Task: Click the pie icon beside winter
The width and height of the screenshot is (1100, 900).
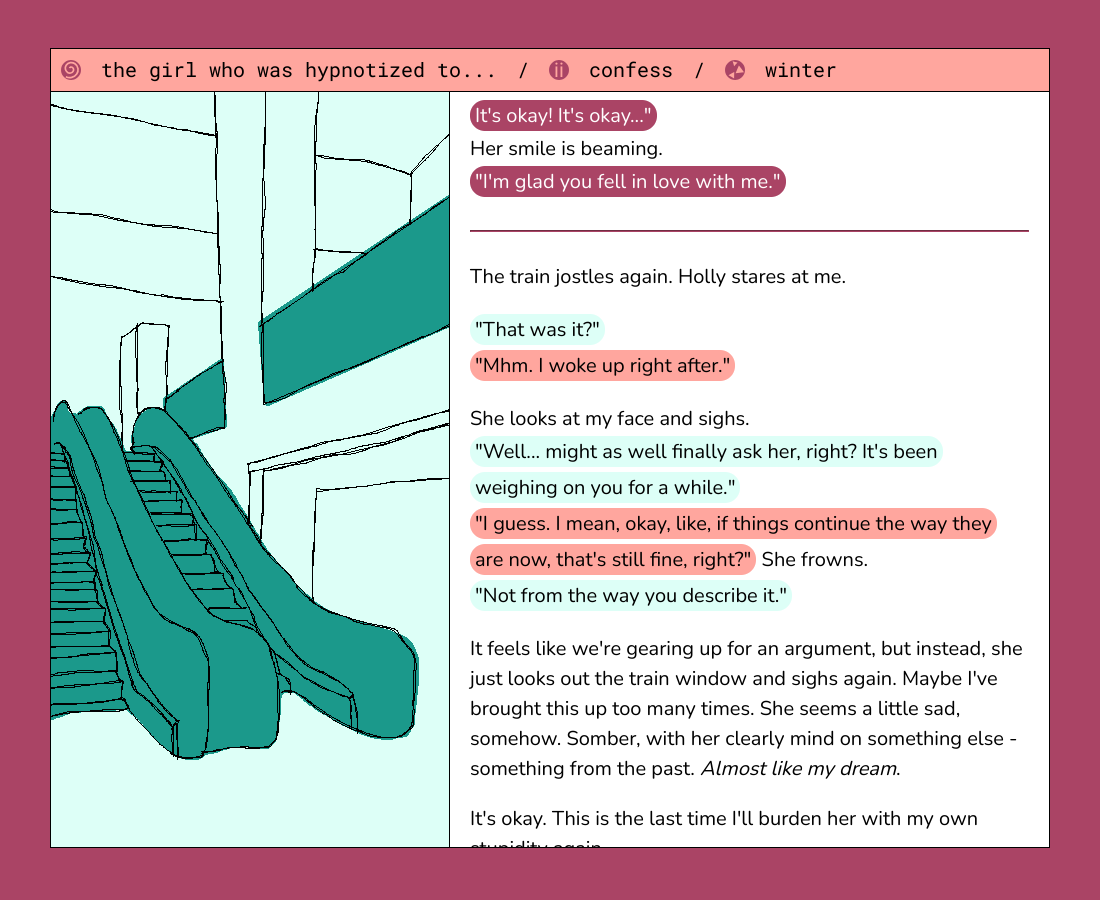Action: tap(735, 70)
